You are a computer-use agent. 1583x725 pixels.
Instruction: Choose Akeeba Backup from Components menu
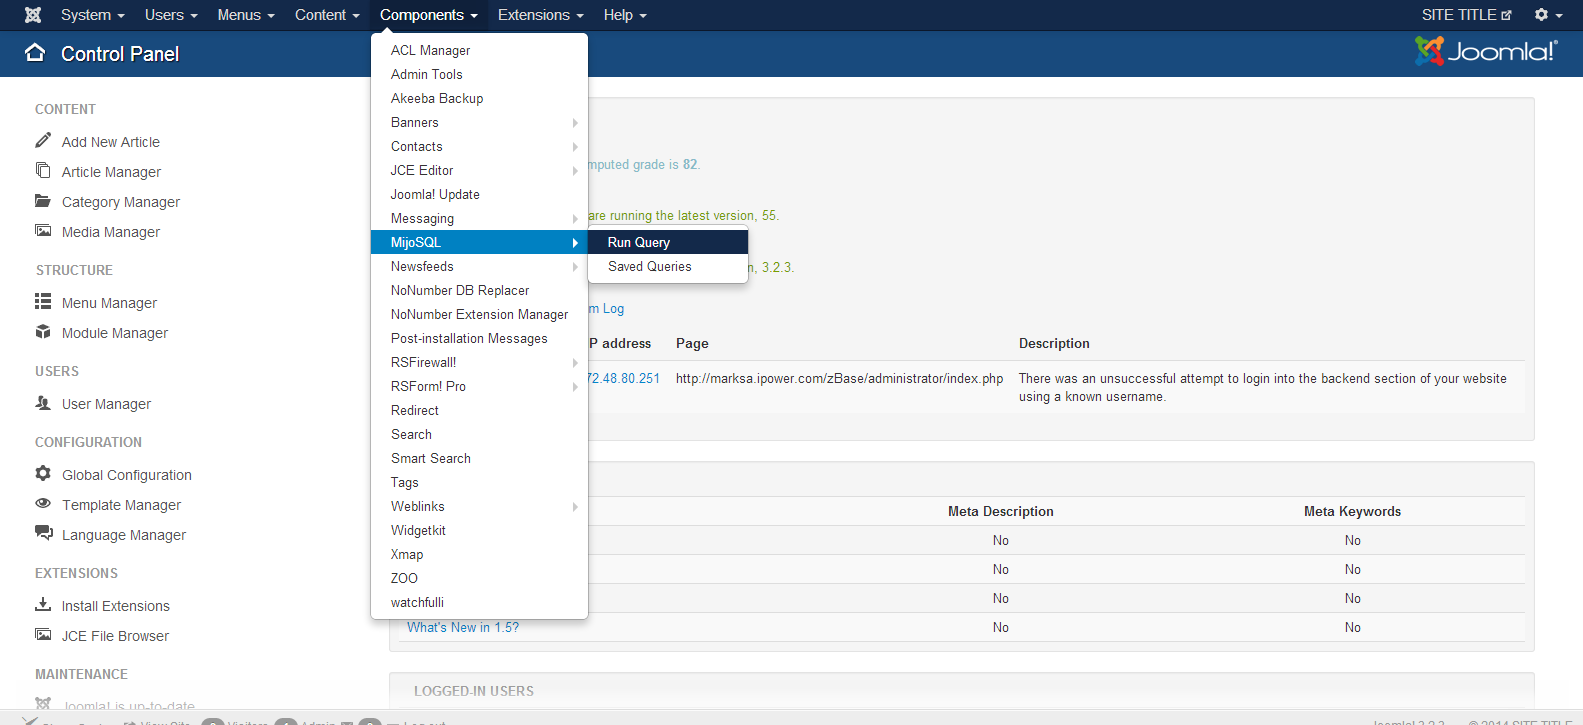479,98
